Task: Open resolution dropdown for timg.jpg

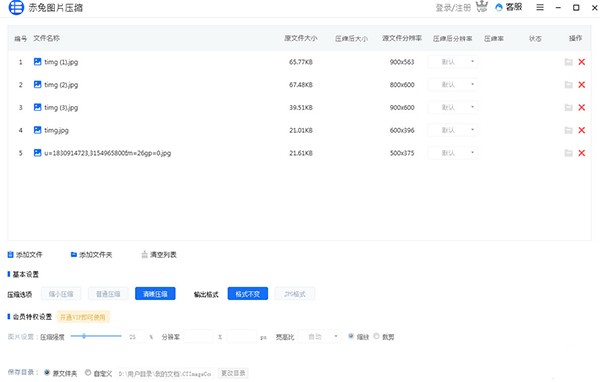Action: click(x=452, y=130)
